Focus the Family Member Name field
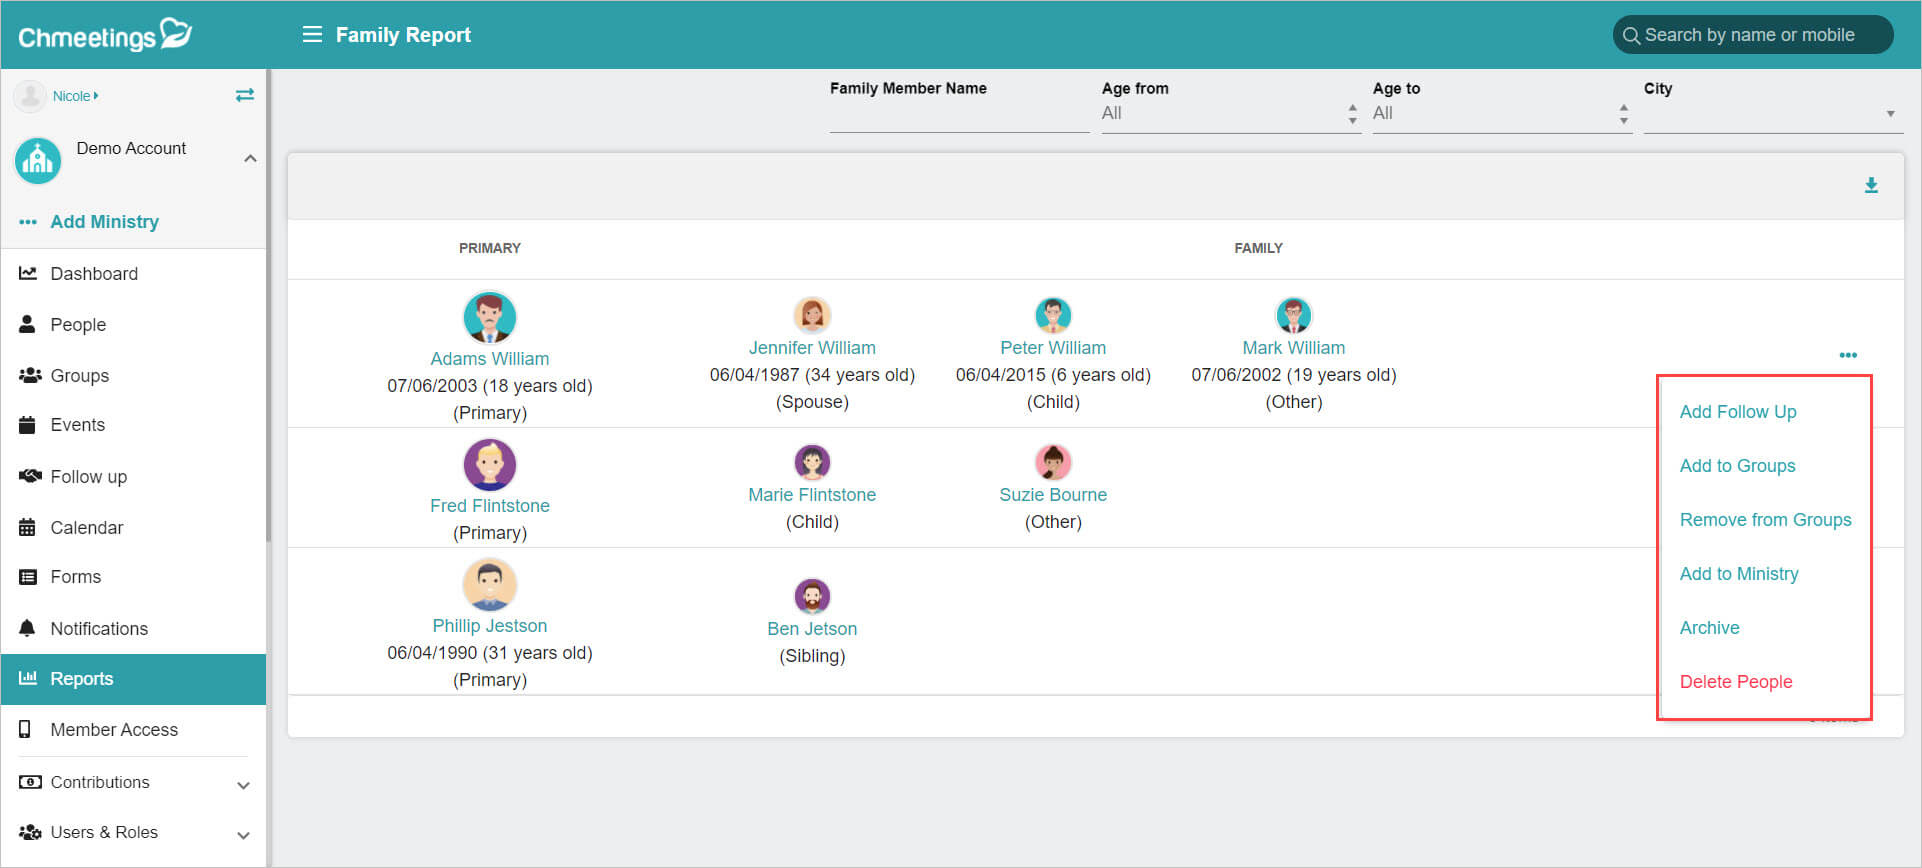Image resolution: width=1922 pixels, height=868 pixels. 959,116
